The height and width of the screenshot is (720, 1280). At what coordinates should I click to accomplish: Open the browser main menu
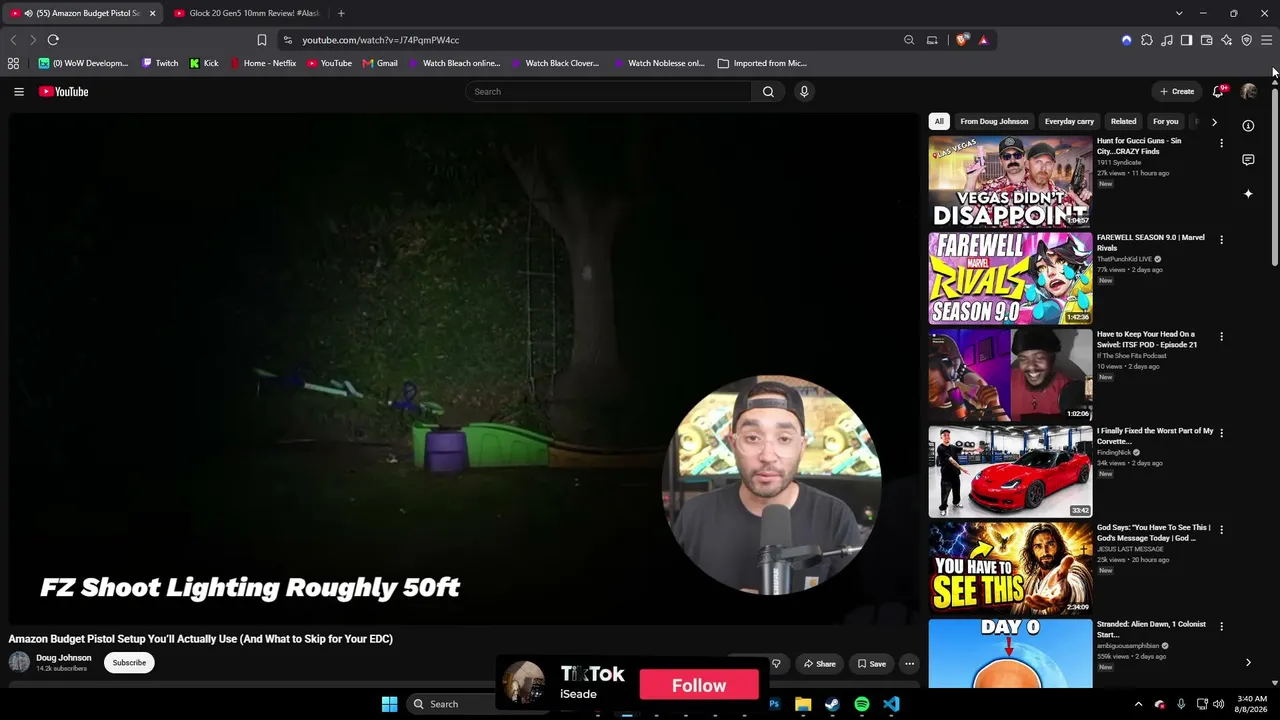coord(1266,40)
